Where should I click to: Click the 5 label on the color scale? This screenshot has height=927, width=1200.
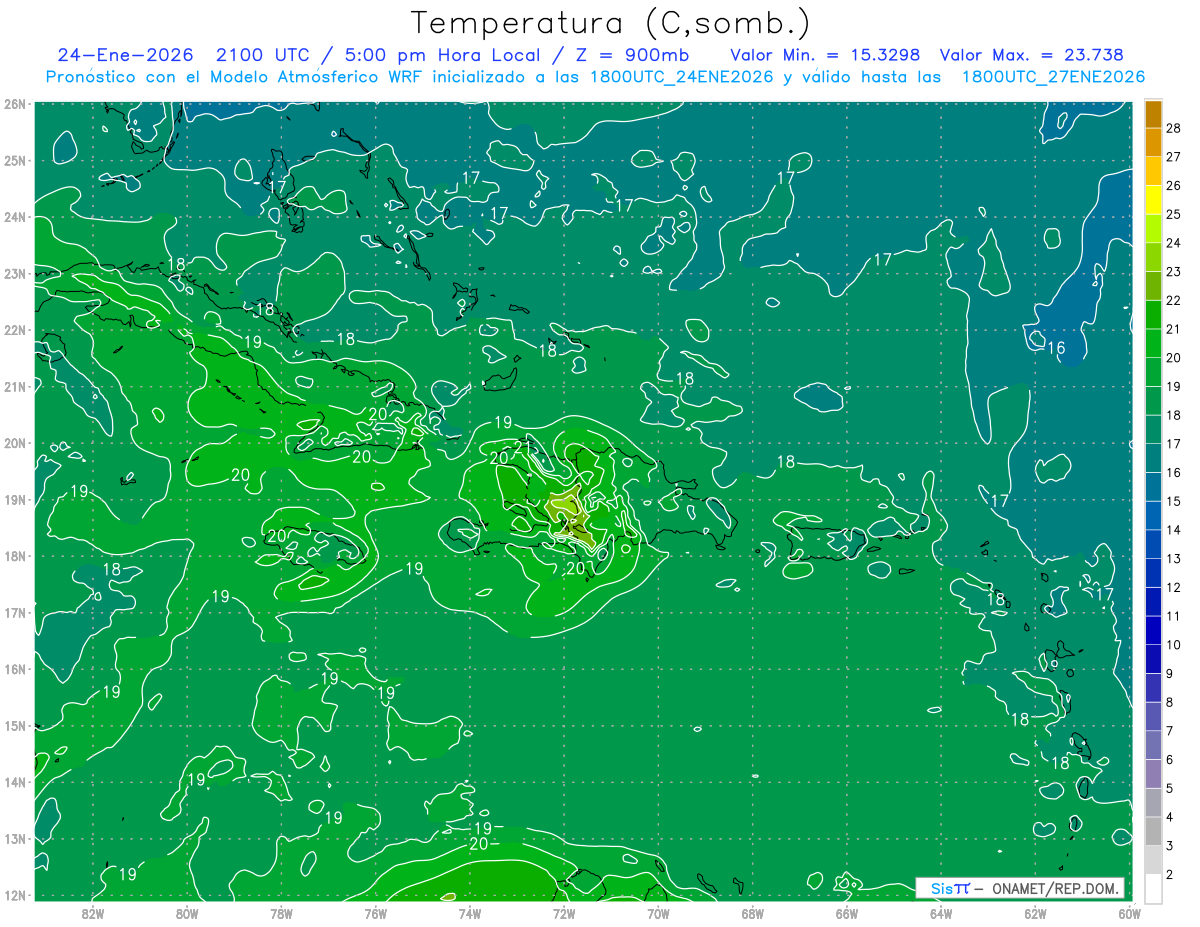click(x=1170, y=789)
